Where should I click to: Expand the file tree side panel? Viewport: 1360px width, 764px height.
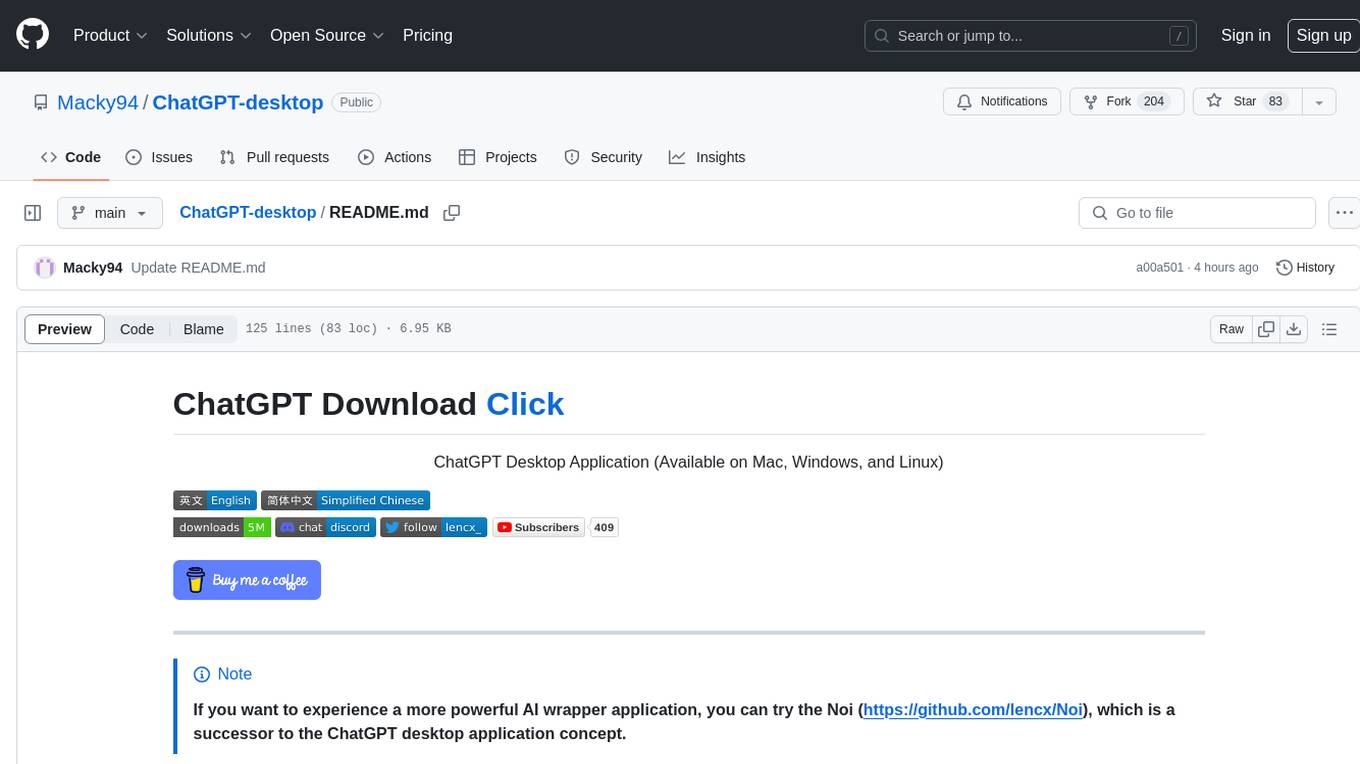click(33, 213)
